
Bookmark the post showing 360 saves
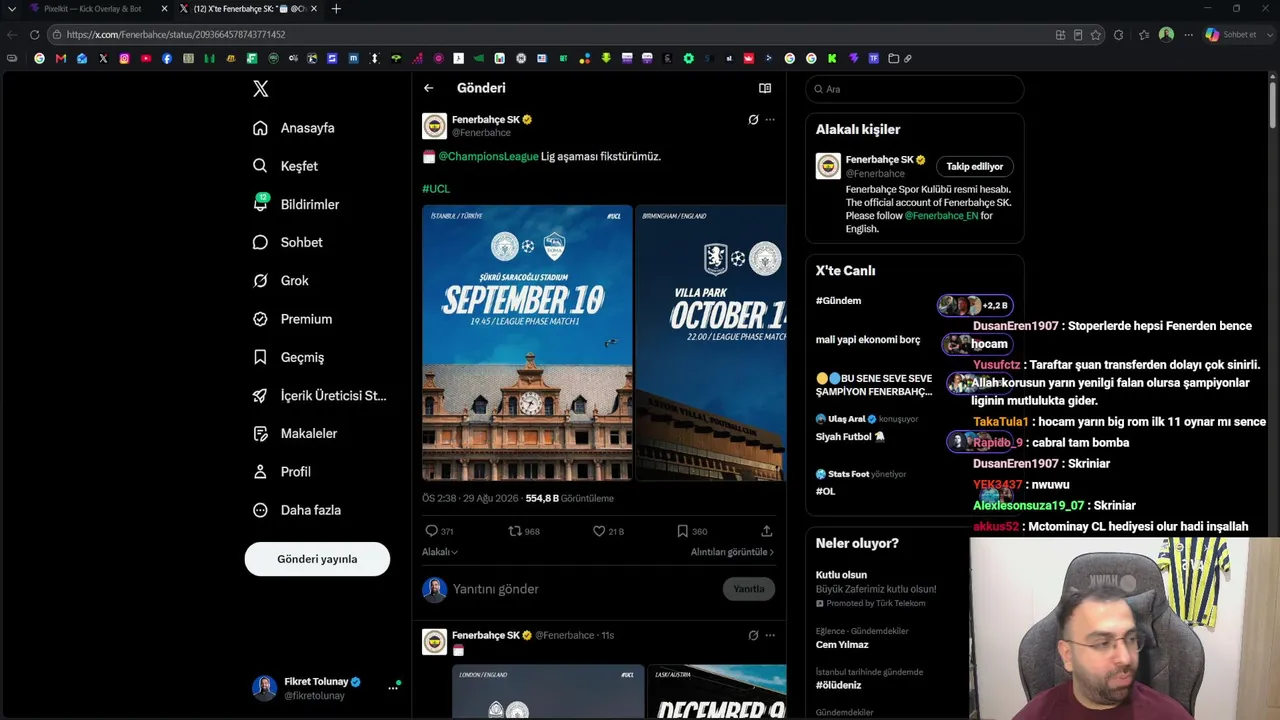point(682,531)
